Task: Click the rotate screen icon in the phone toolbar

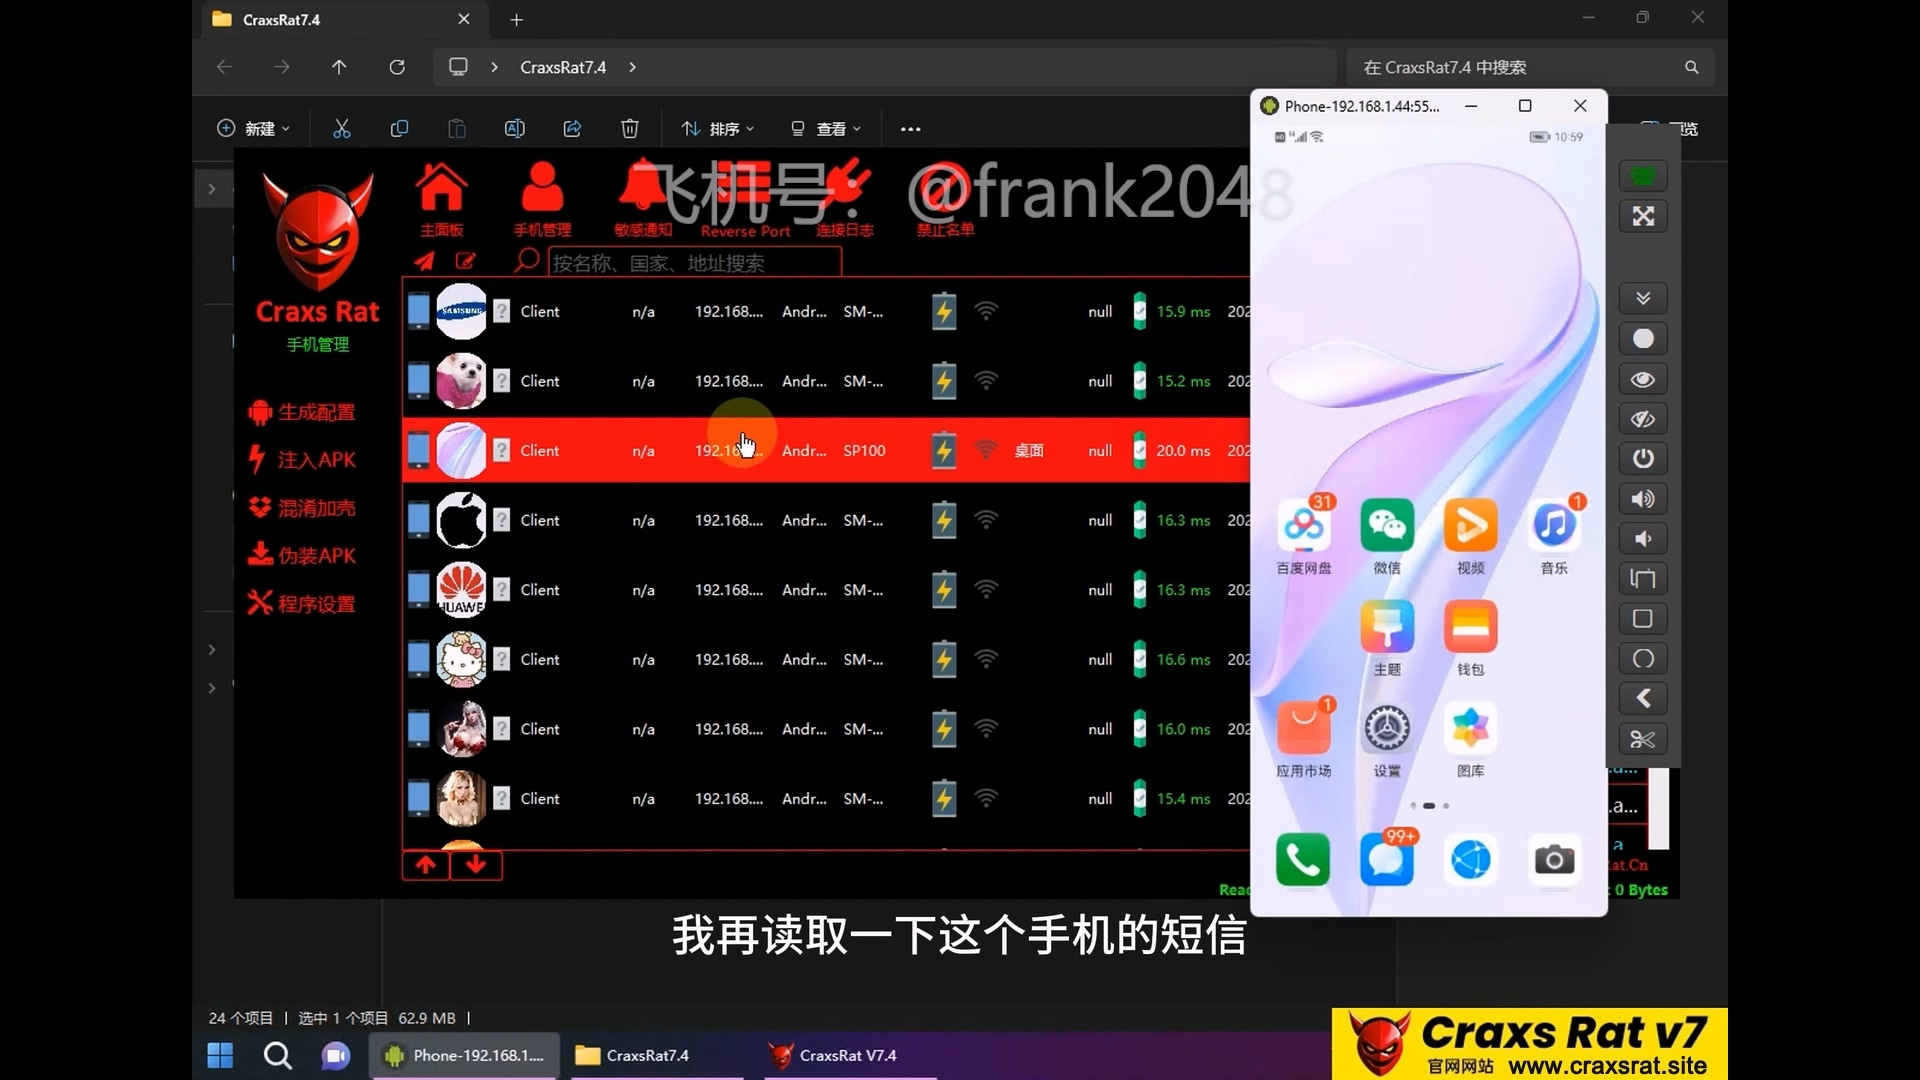Action: click(1643, 579)
